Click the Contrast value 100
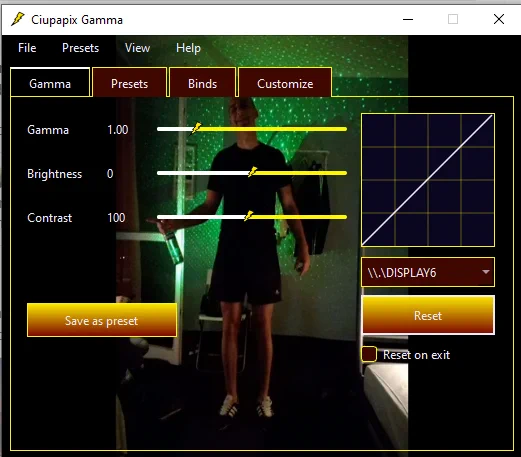 coord(116,218)
